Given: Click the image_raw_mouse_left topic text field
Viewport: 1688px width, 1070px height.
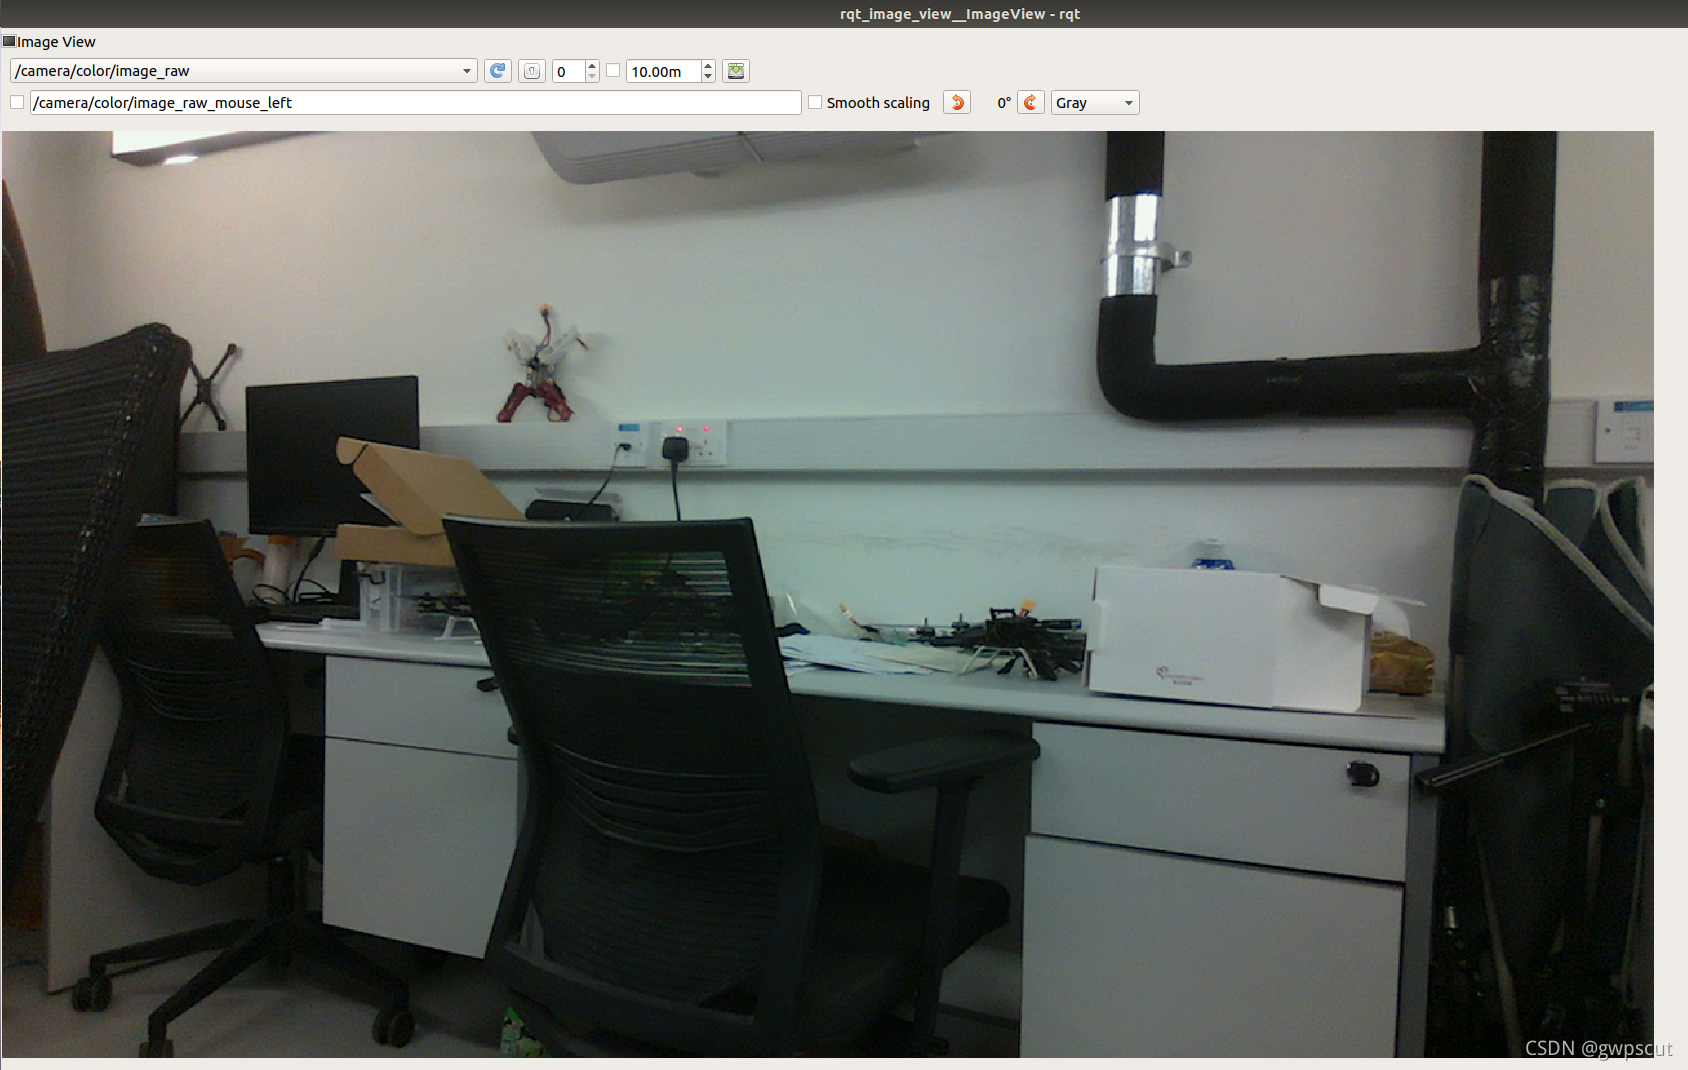Looking at the screenshot, I should tap(416, 102).
